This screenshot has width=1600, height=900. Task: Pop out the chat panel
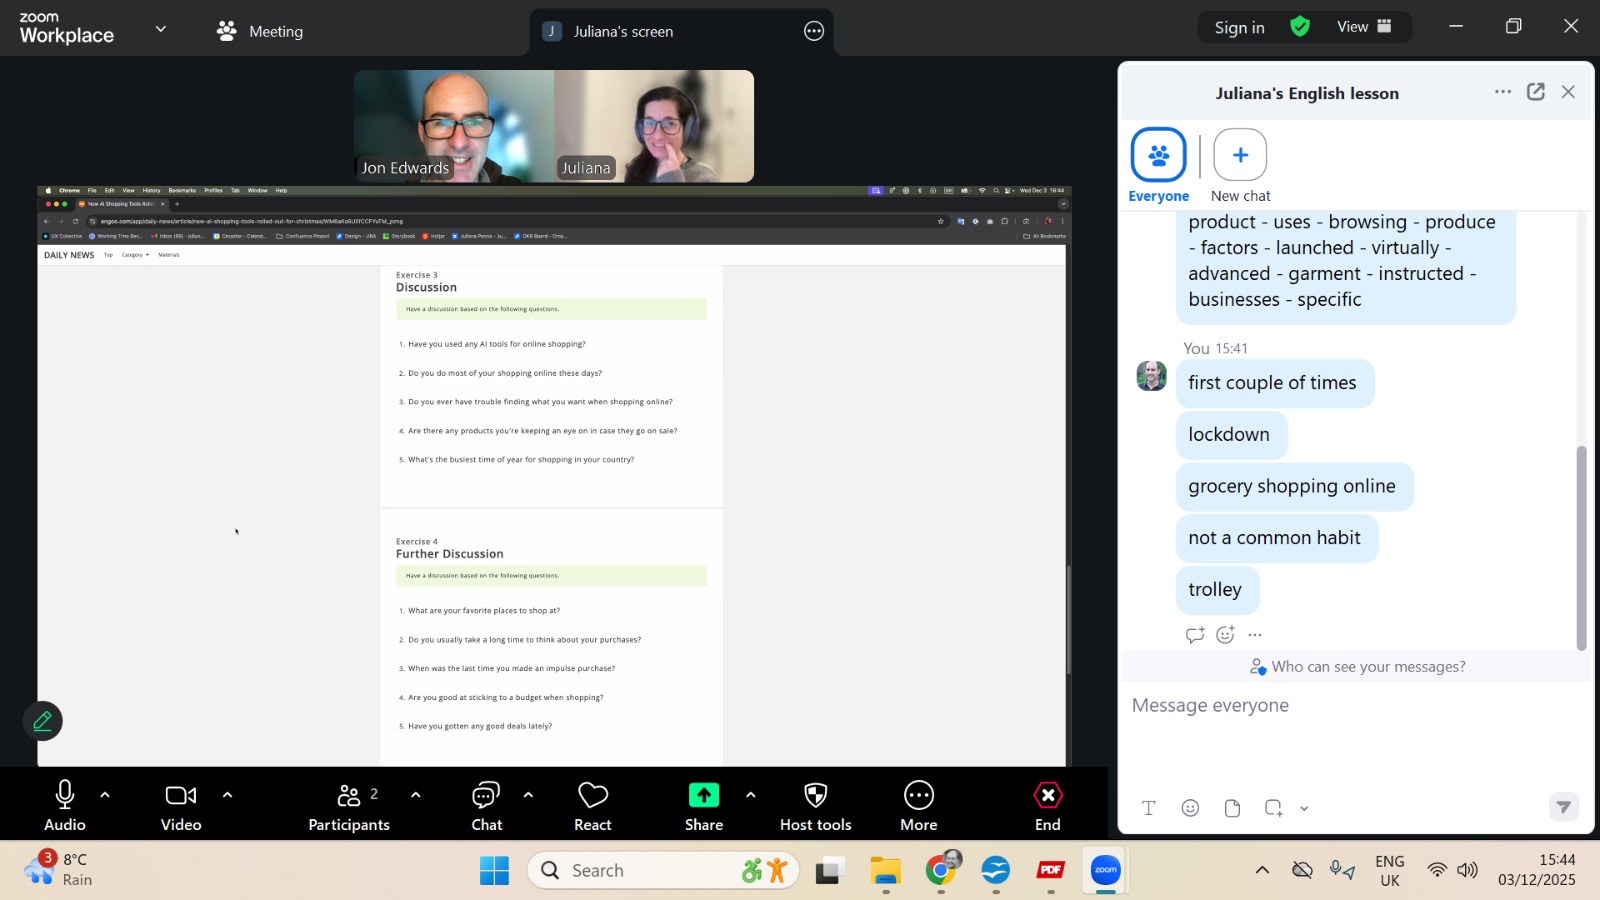click(x=1536, y=92)
